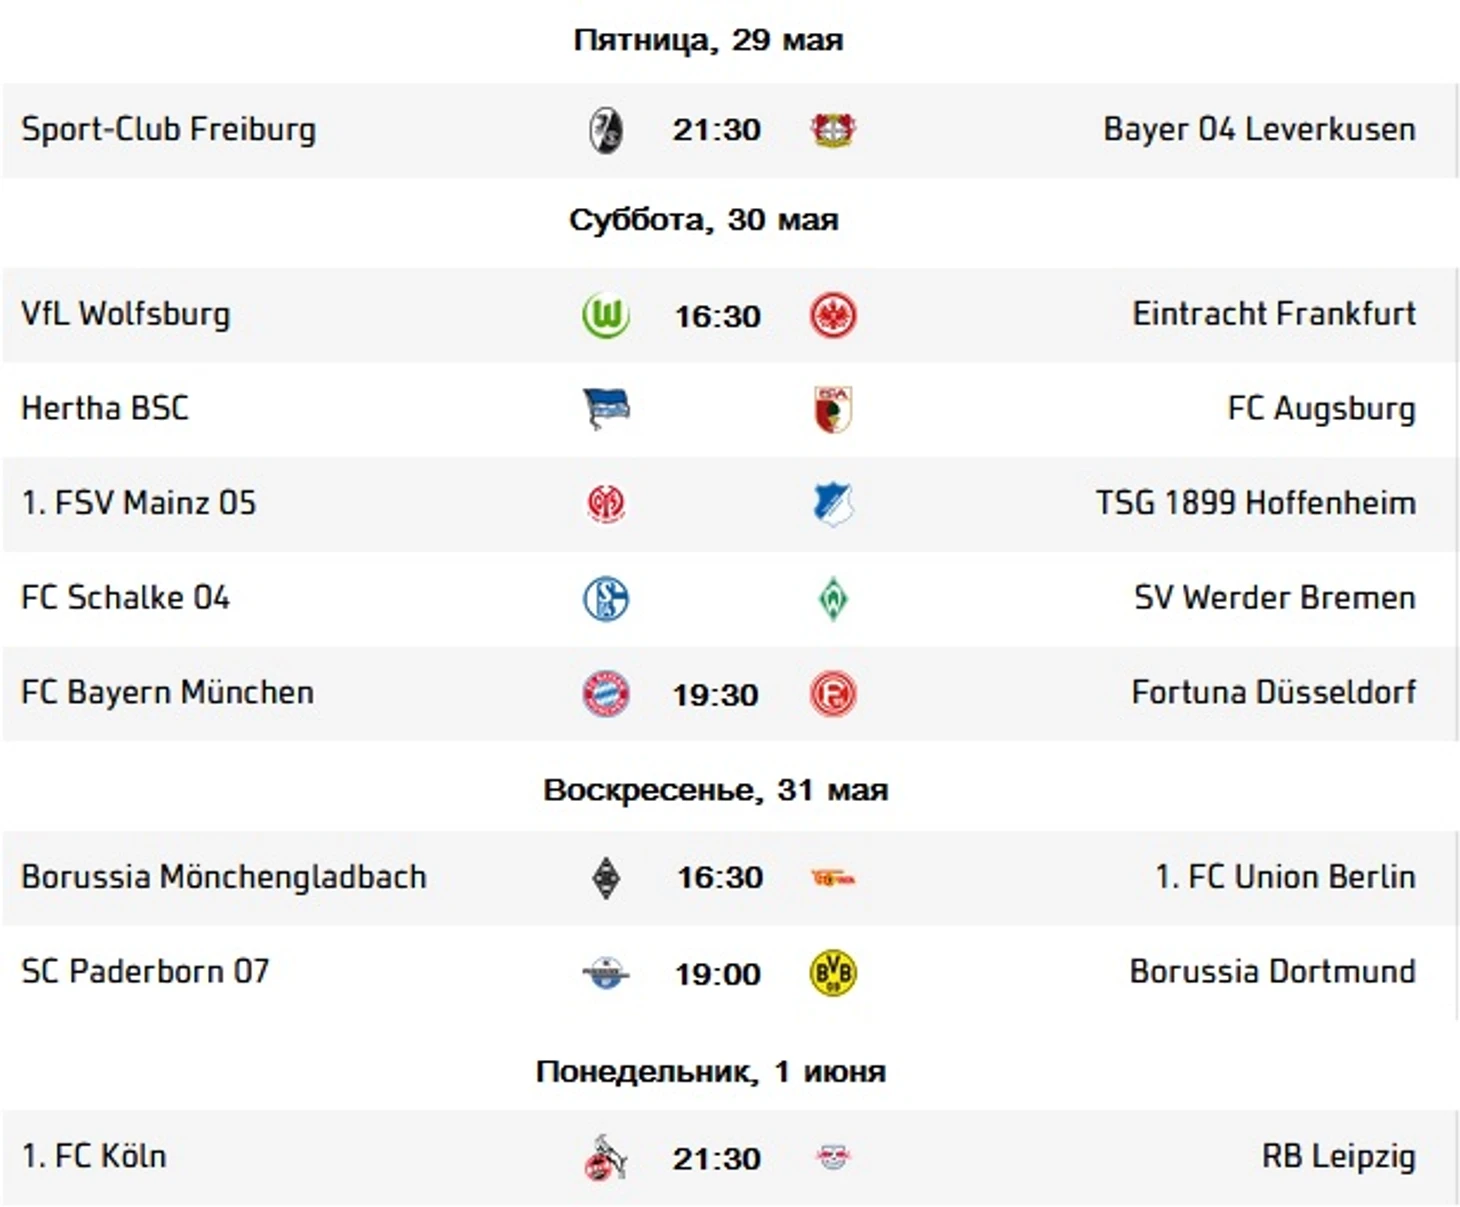This screenshot has width=1460, height=1207.
Task: Click the FC Schalke 04 blue logo
Action: click(606, 598)
